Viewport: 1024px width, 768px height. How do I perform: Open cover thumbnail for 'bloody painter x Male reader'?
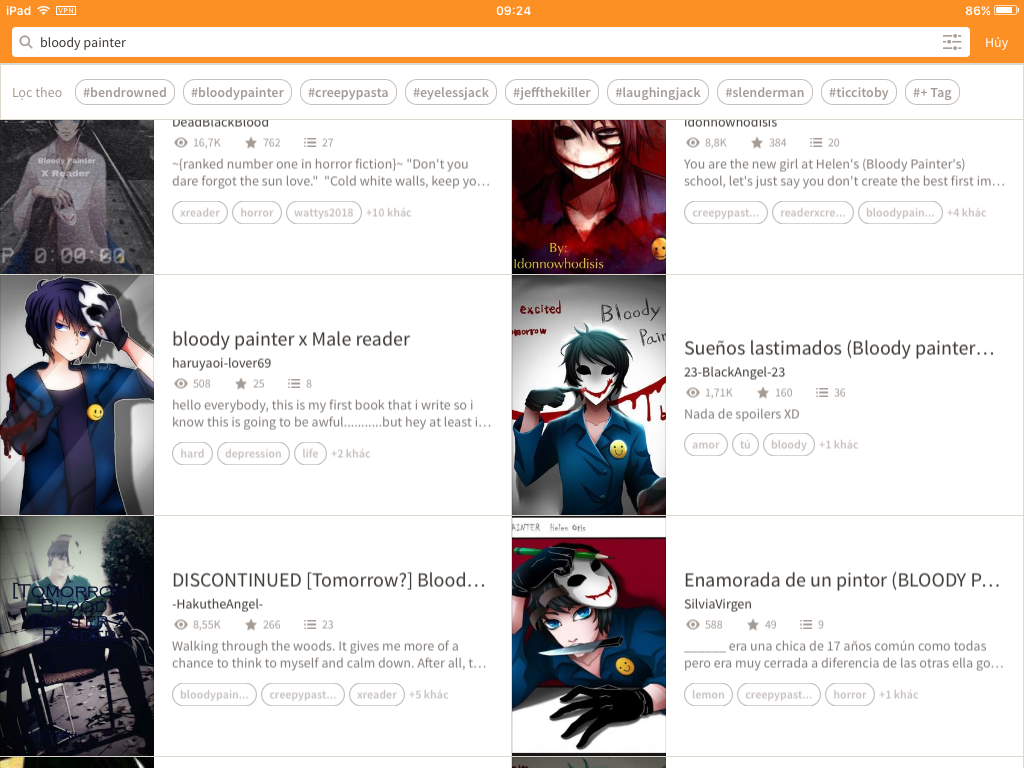77,395
